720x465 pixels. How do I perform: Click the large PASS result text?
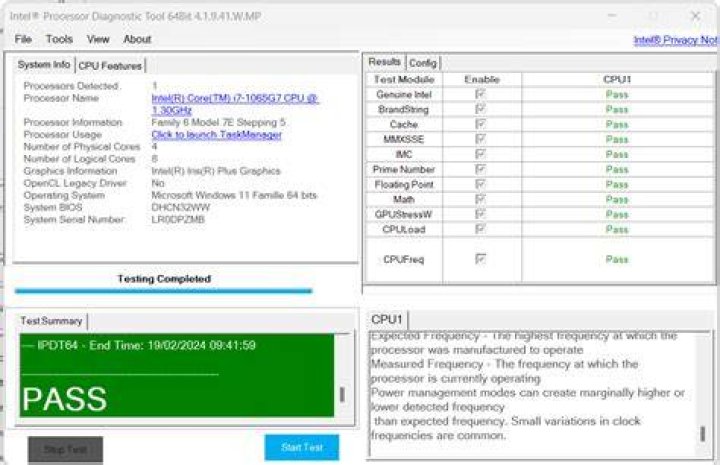click(x=65, y=399)
